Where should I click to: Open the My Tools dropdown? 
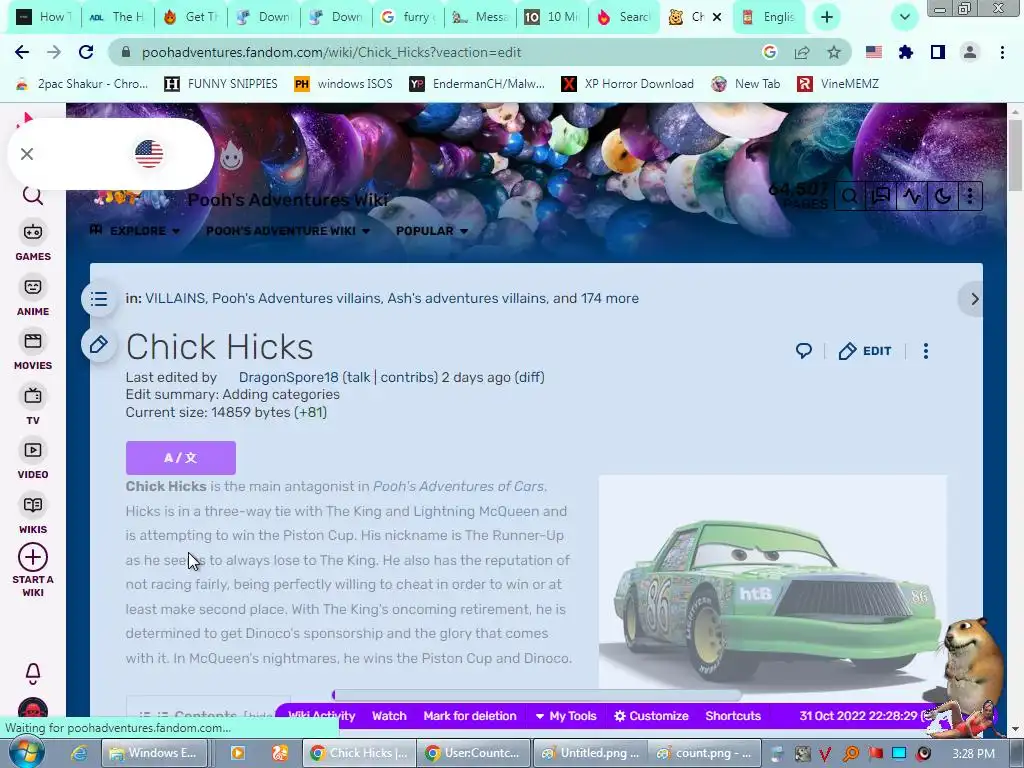tap(566, 716)
